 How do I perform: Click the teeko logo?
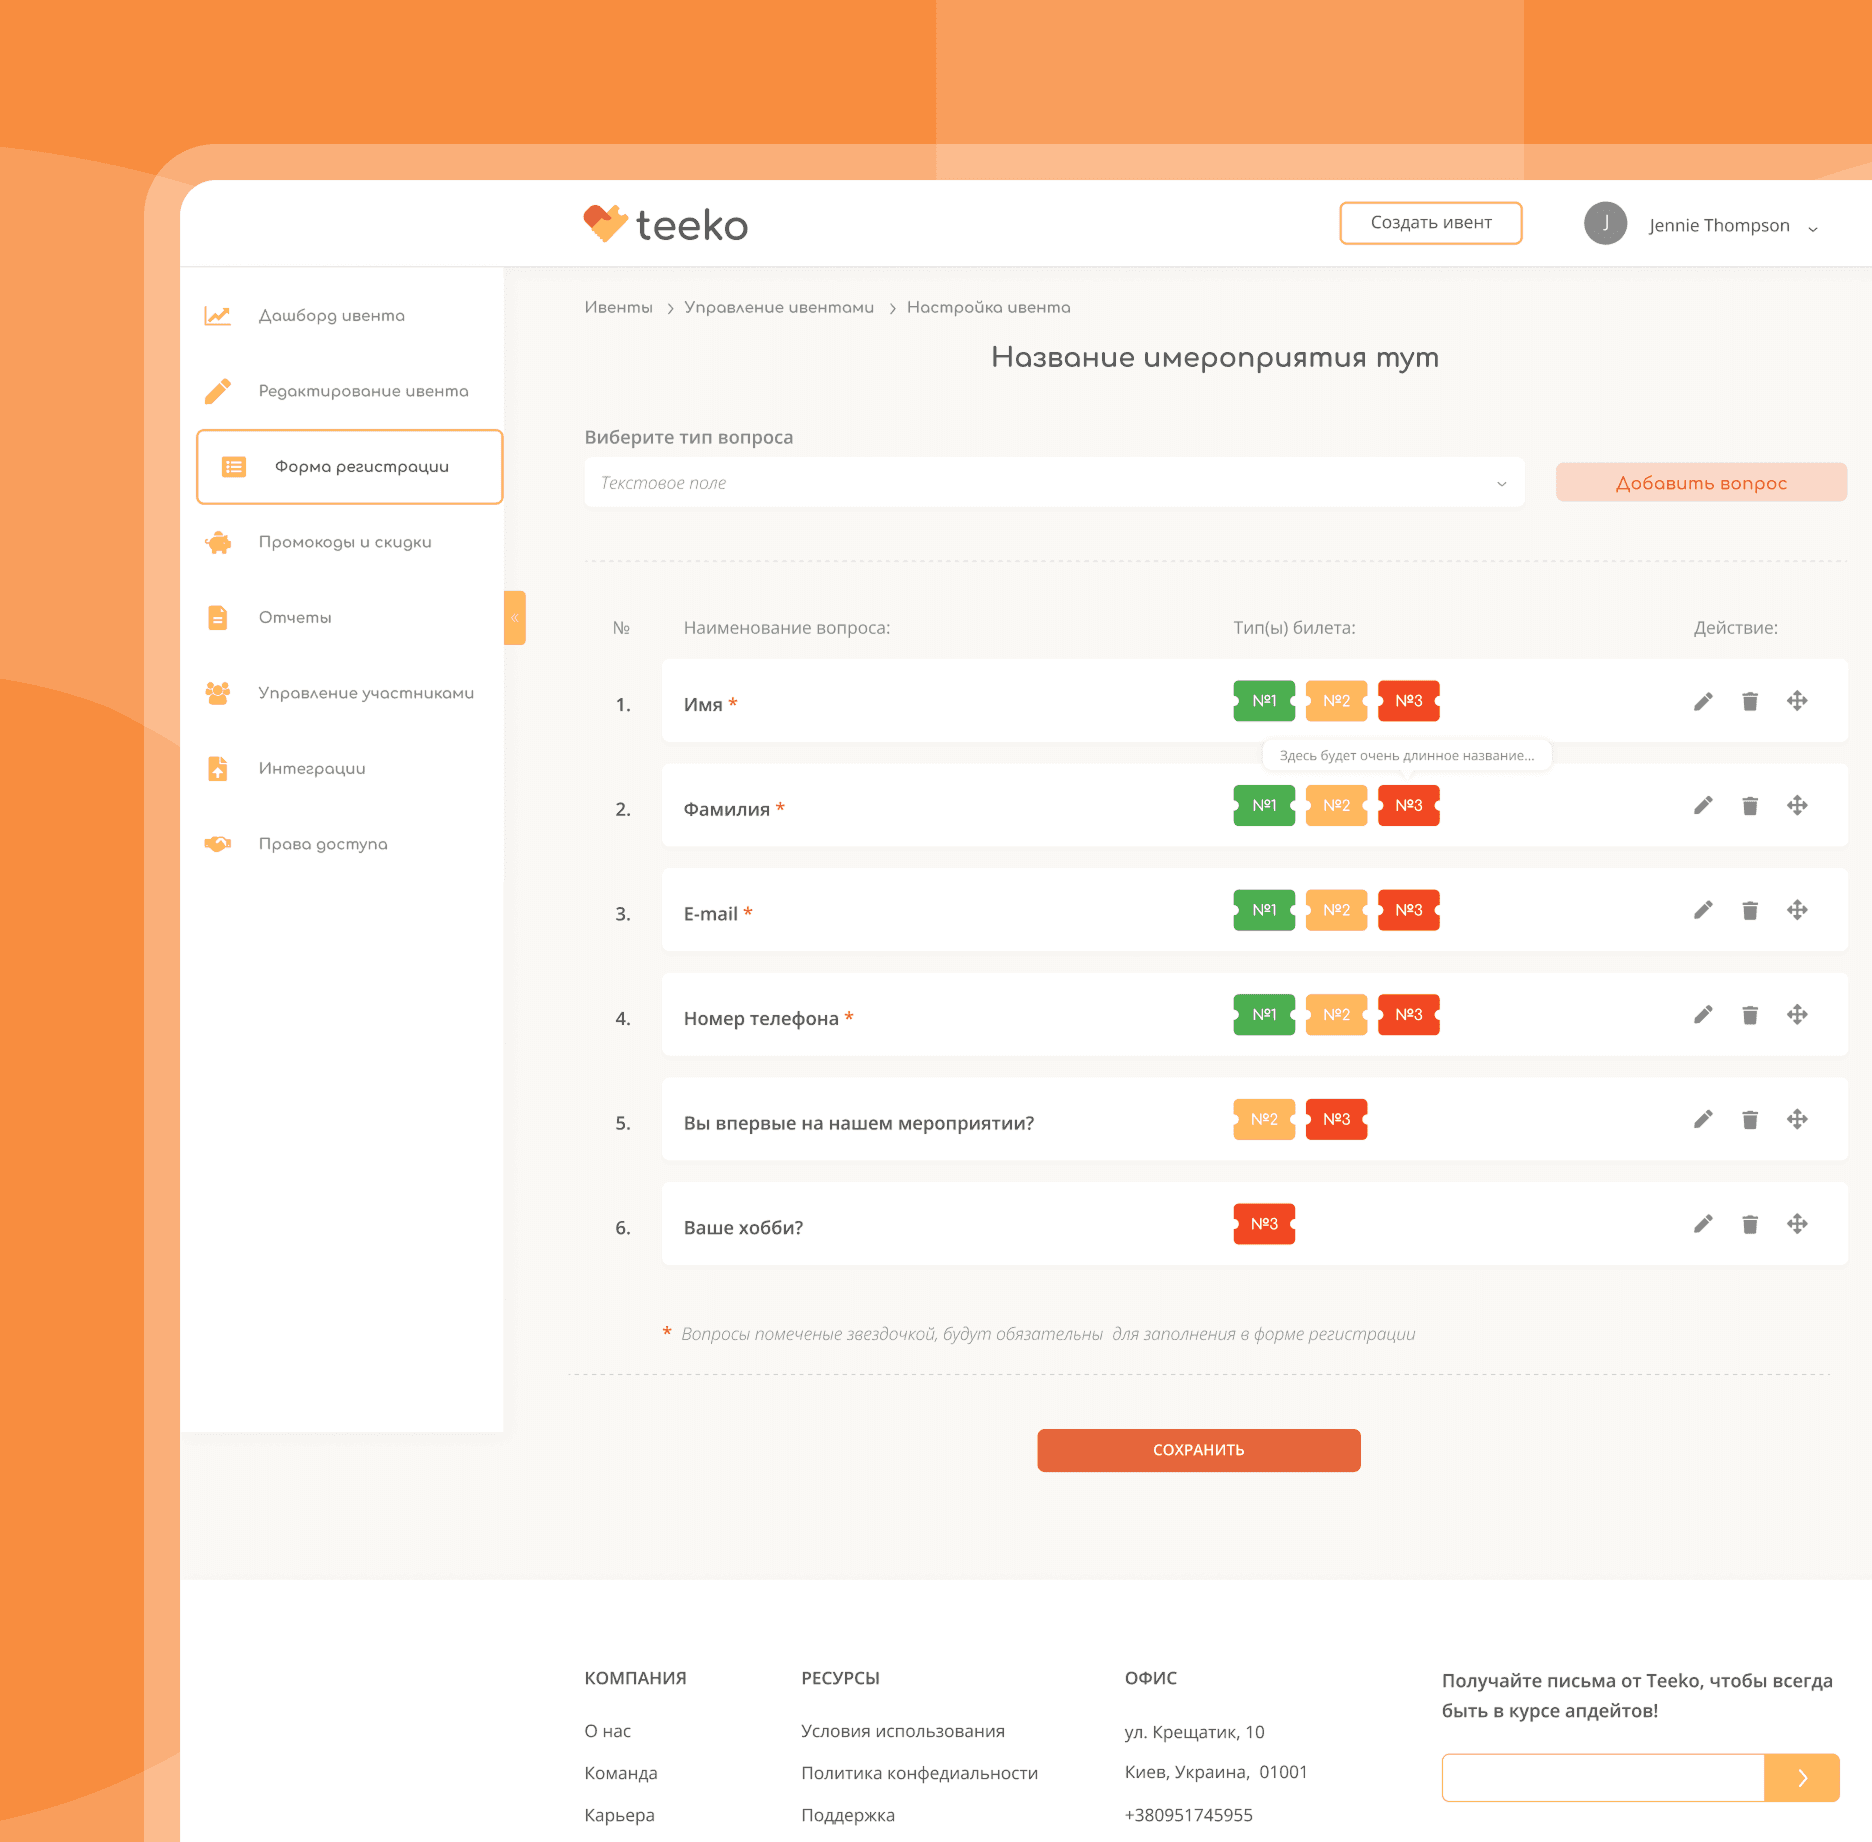[666, 224]
